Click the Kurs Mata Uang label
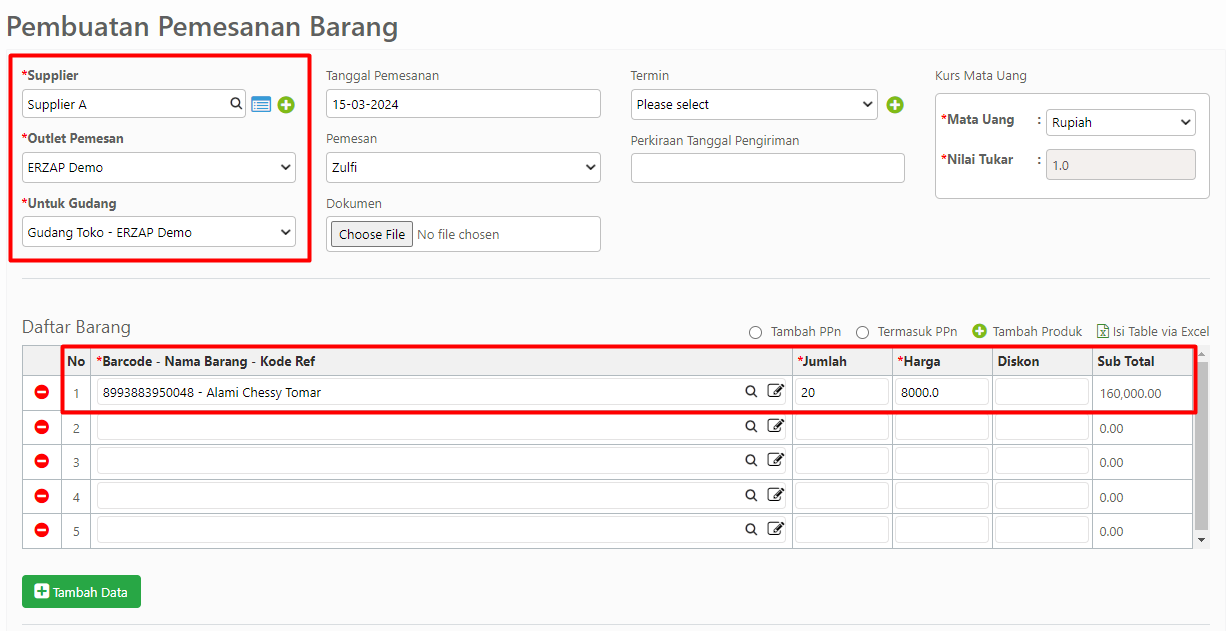1226x631 pixels. click(x=981, y=76)
